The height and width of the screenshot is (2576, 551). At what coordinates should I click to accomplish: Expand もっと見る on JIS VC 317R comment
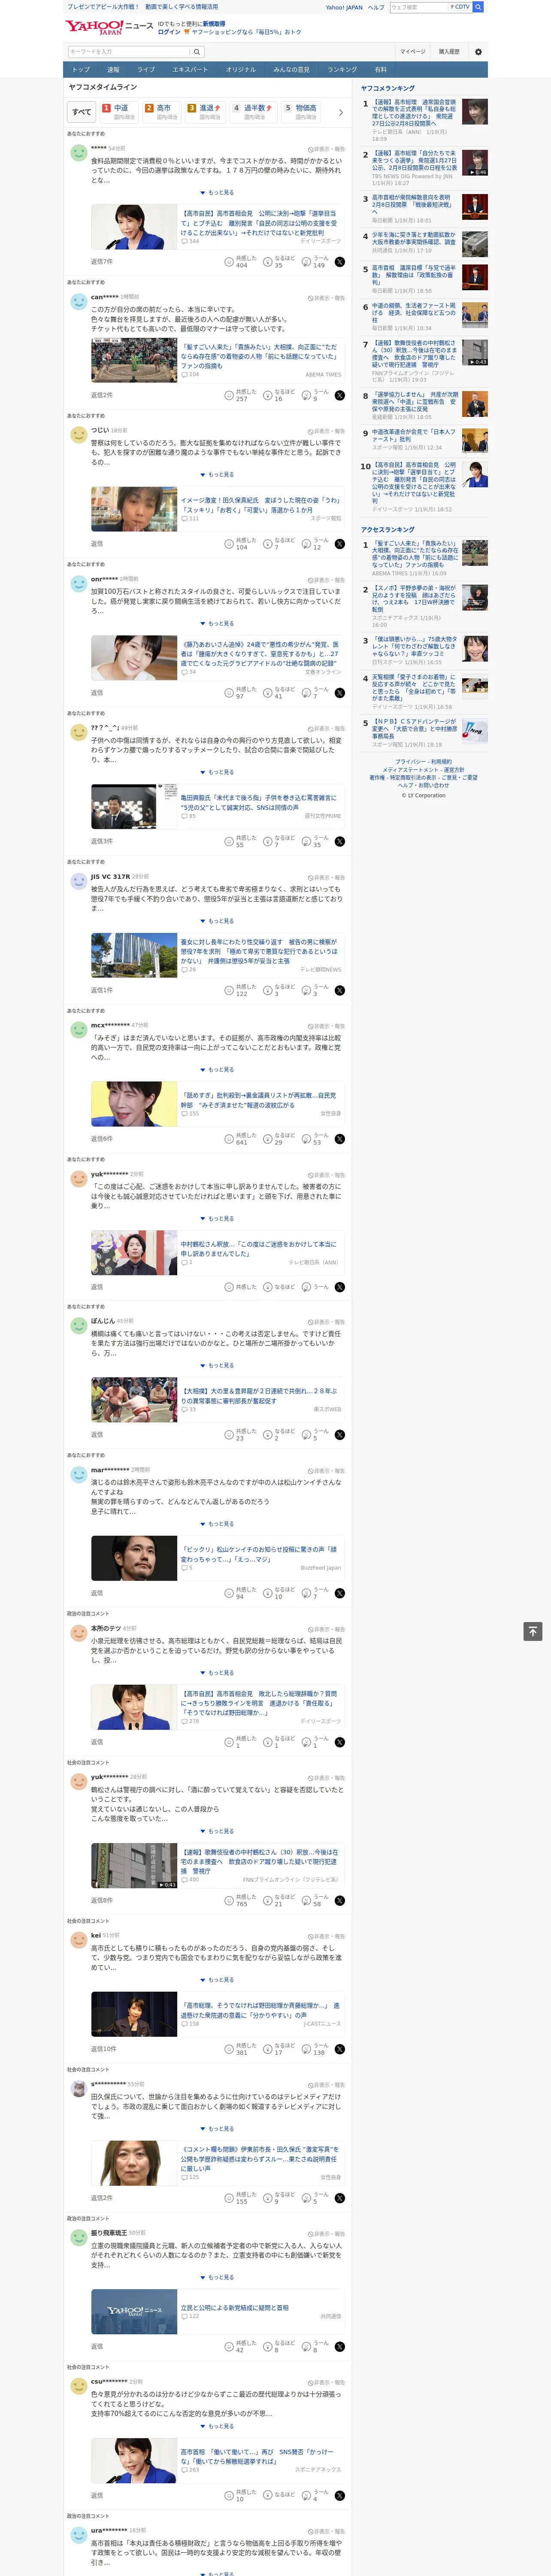tap(217, 921)
